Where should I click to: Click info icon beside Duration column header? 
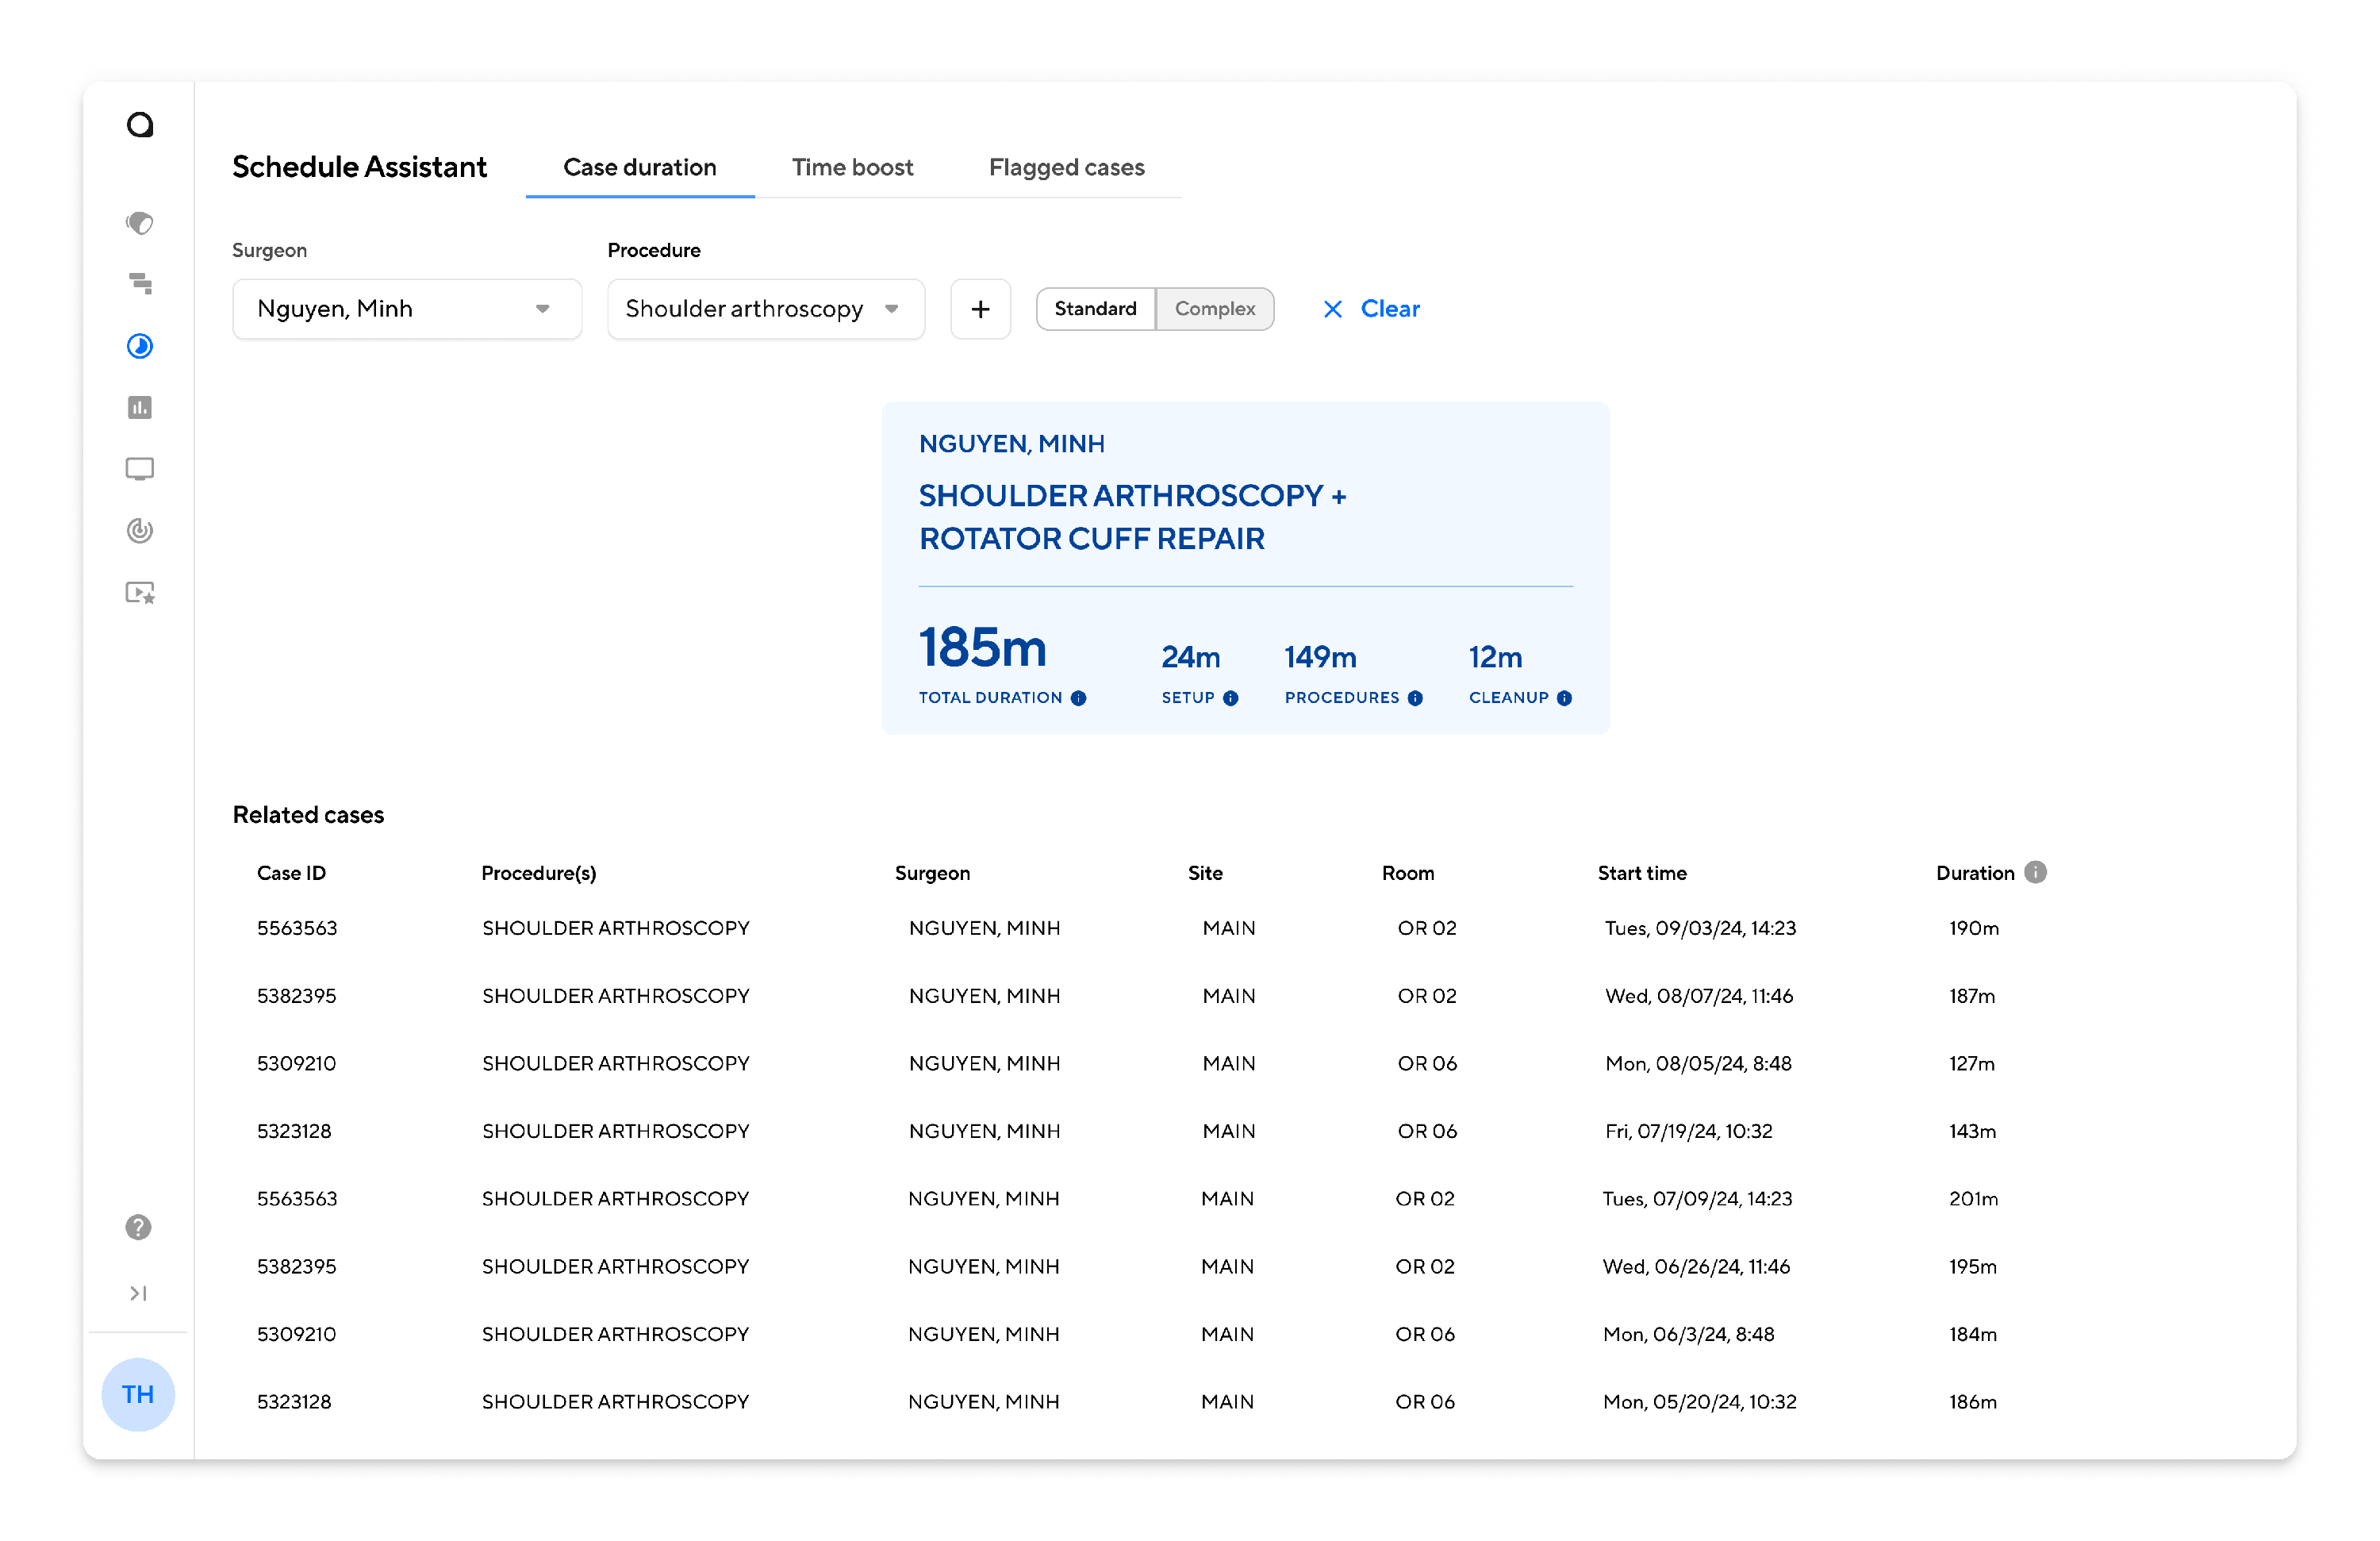[x=2035, y=872]
